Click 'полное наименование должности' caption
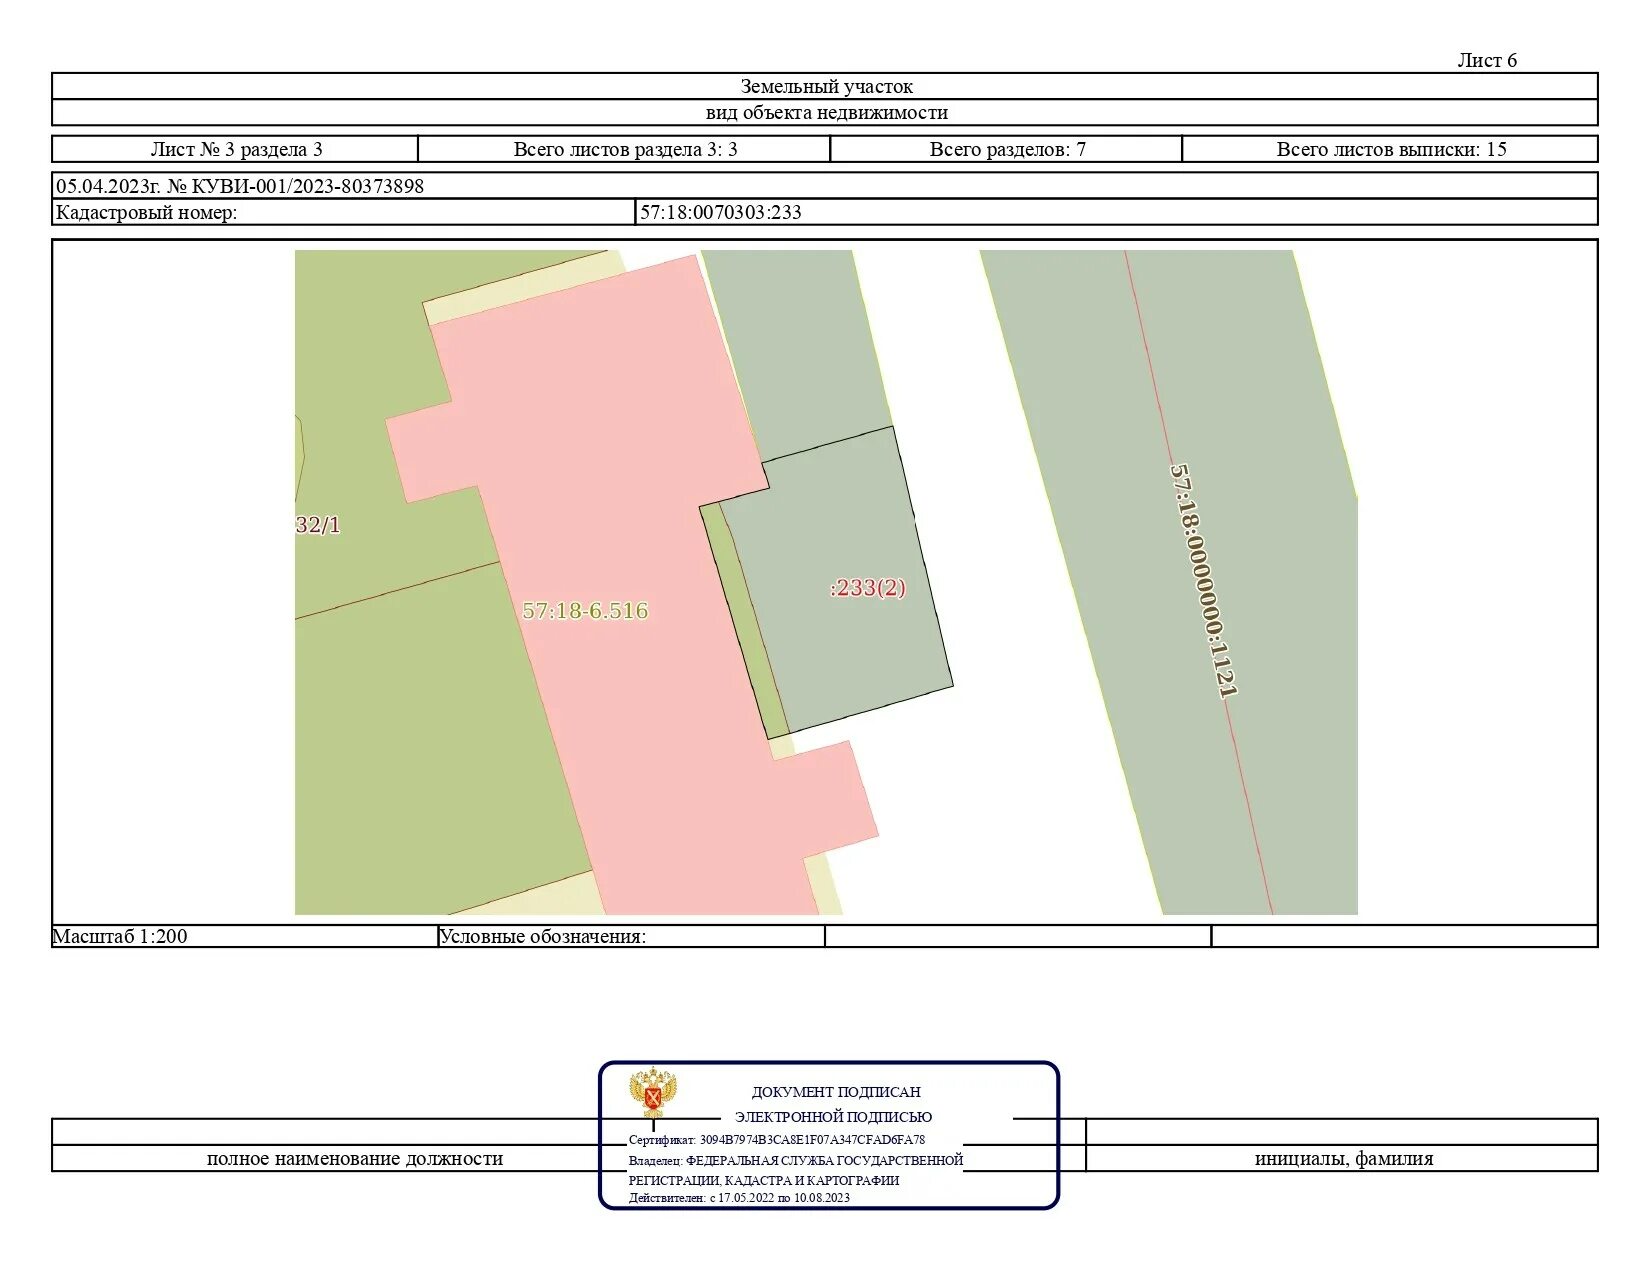Image resolution: width=1650 pixels, height=1275 pixels. tap(355, 1158)
